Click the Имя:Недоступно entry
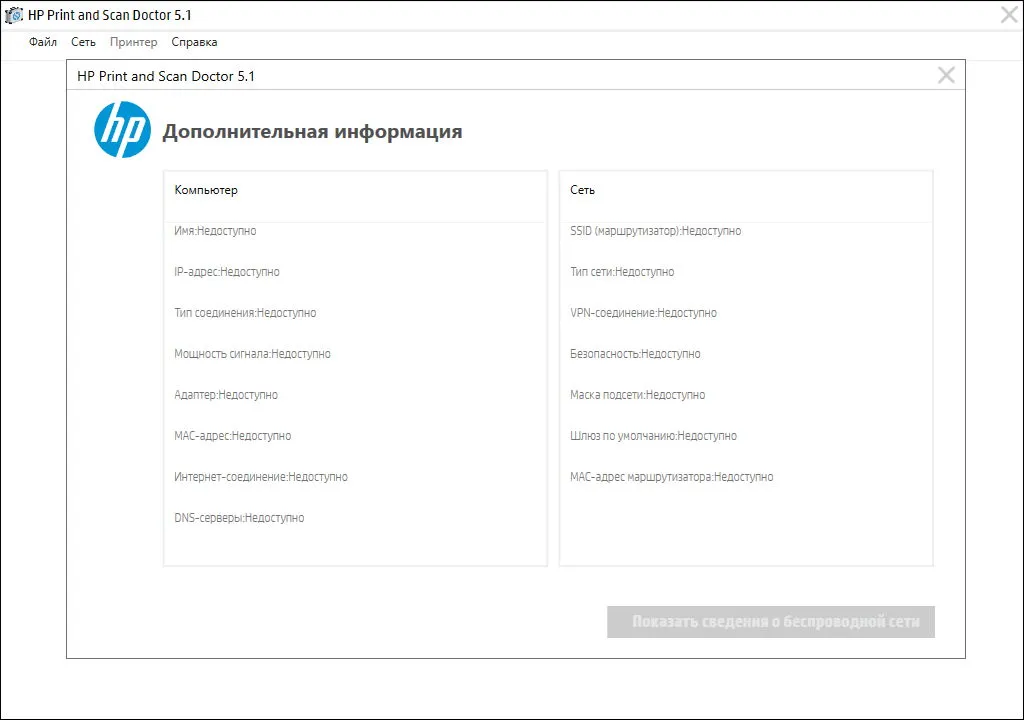The image size is (1024, 720). (215, 231)
